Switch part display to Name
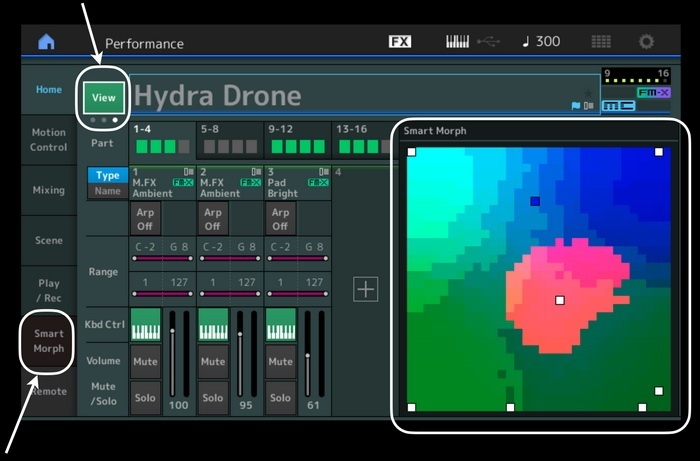This screenshot has height=461, width=700. (x=108, y=191)
